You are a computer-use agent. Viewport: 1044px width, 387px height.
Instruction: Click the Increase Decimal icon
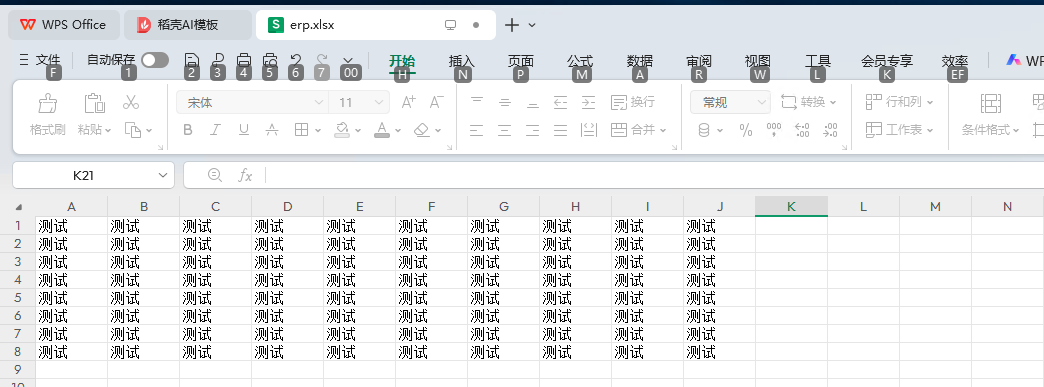tap(802, 130)
